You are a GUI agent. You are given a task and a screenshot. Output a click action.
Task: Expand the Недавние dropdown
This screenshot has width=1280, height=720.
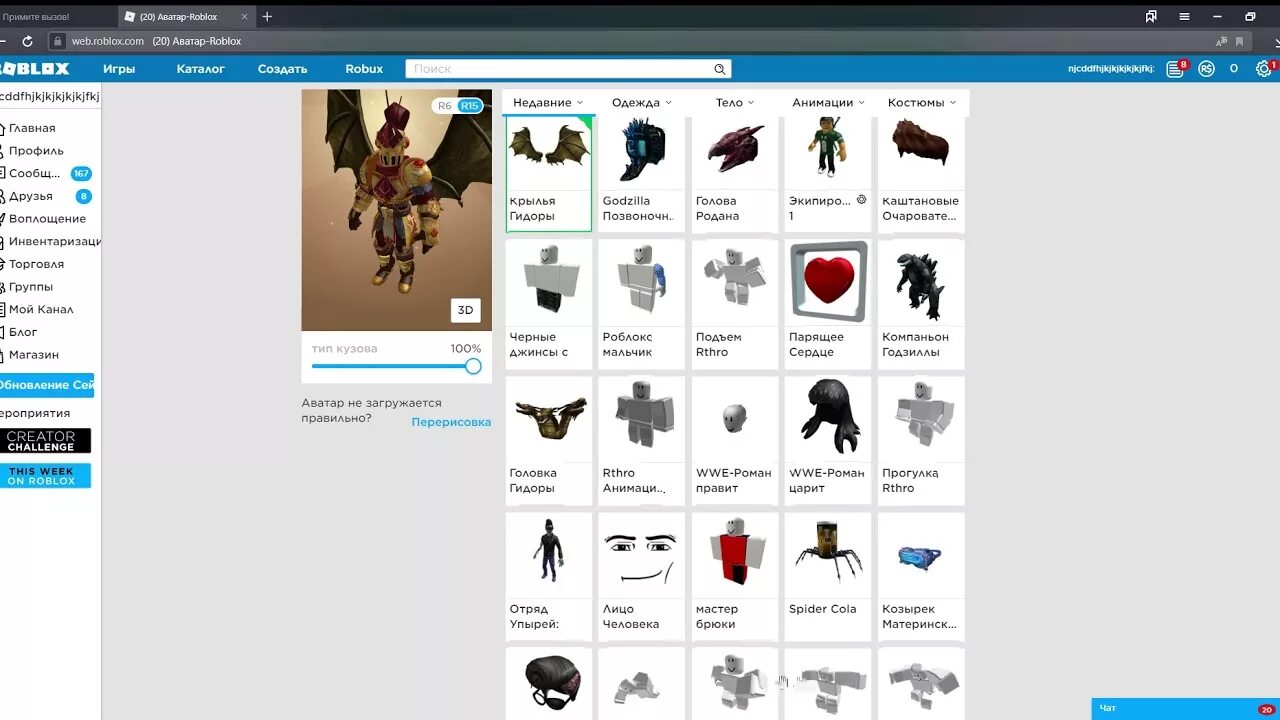coord(548,102)
